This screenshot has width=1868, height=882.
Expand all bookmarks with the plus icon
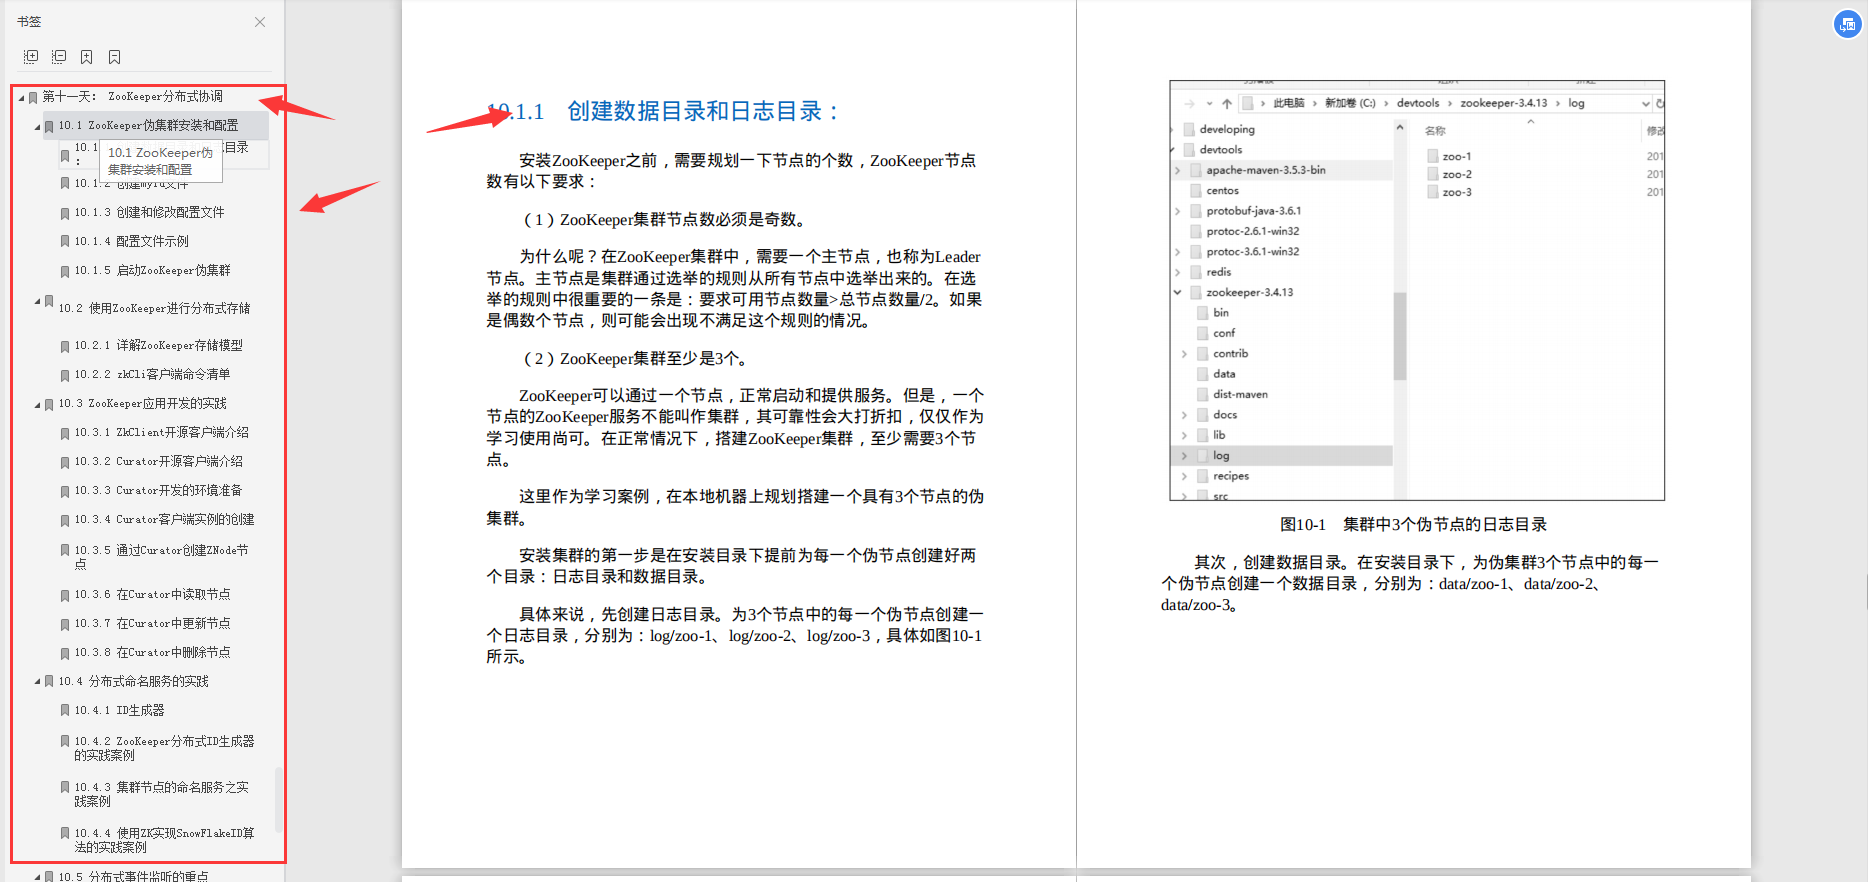click(31, 57)
